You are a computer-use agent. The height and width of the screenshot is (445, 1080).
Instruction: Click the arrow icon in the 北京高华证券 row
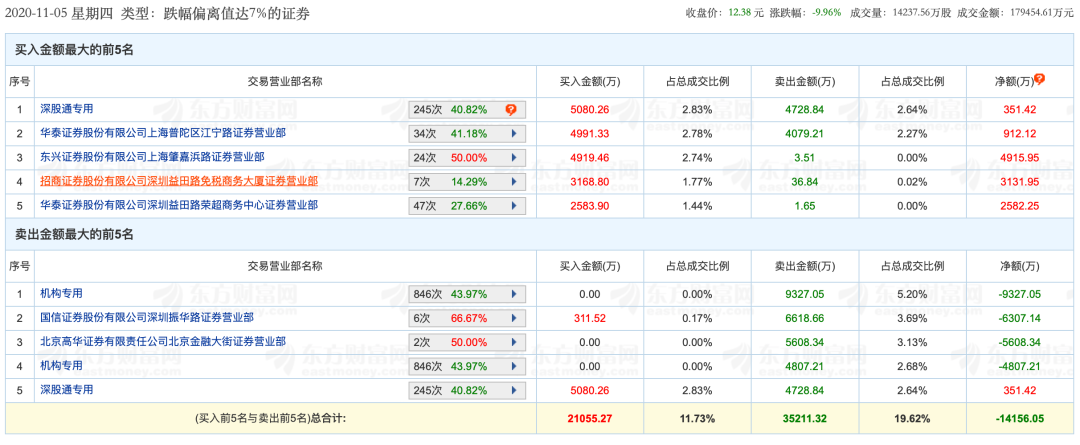[514, 342]
